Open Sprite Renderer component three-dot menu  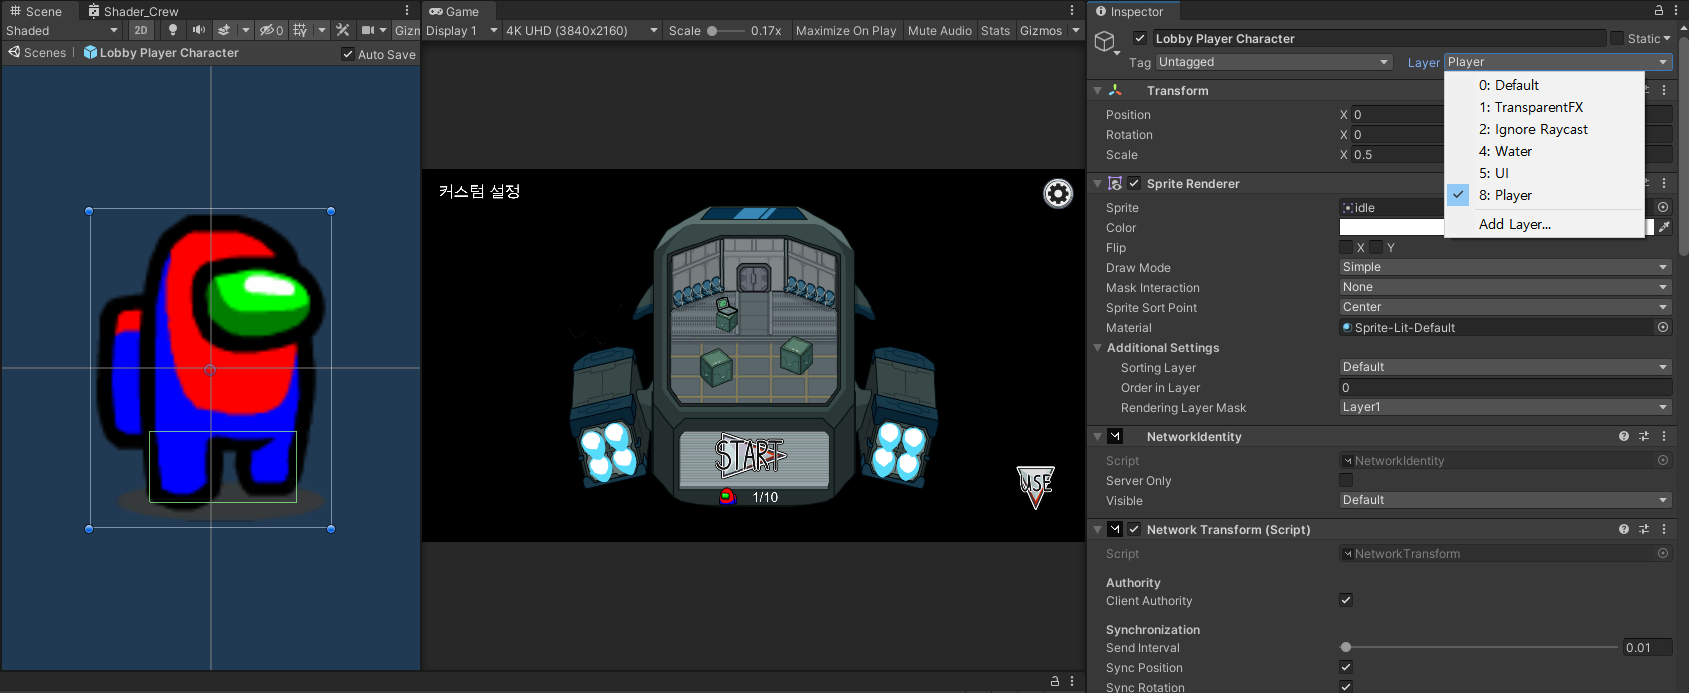[1664, 183]
